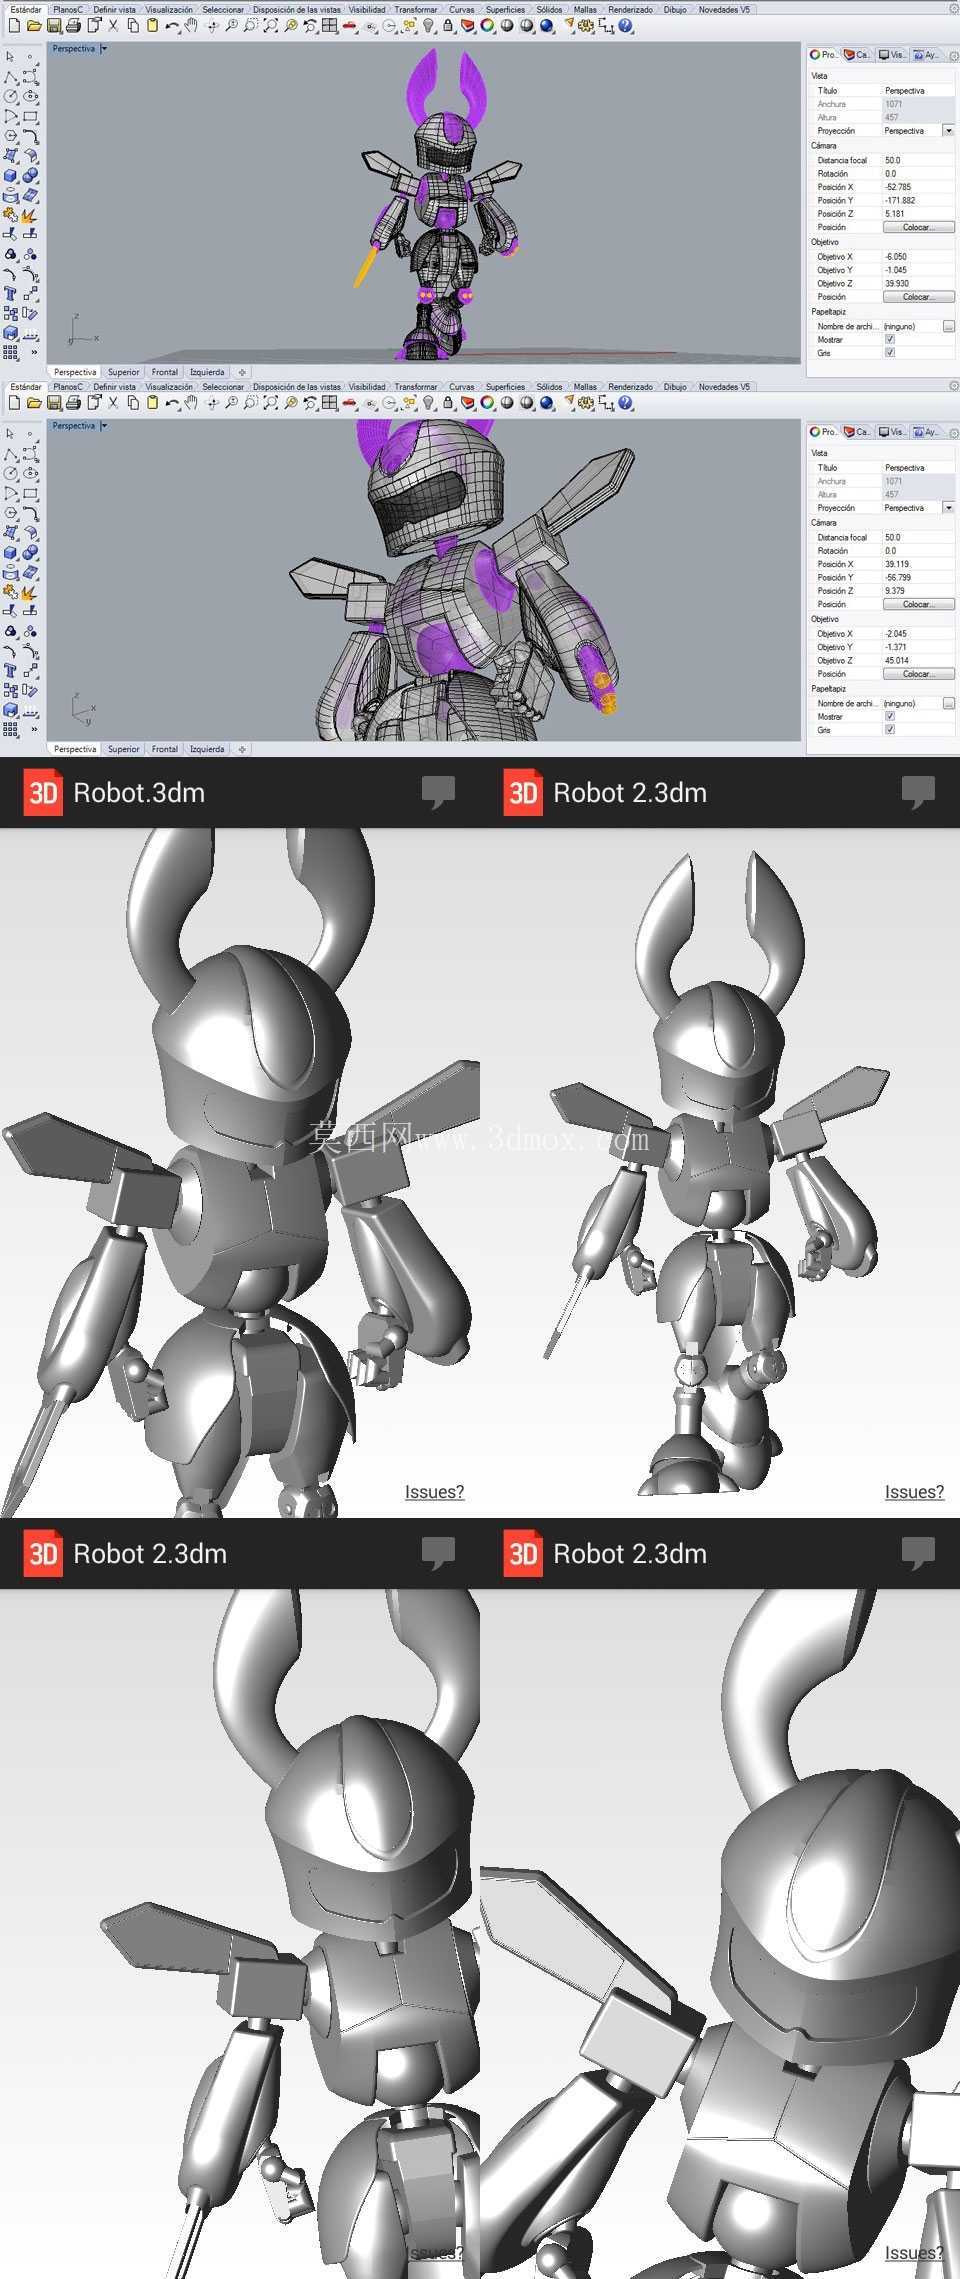
Task: Select Pan hand tool in upper Rhino toolbar
Action: point(191,26)
